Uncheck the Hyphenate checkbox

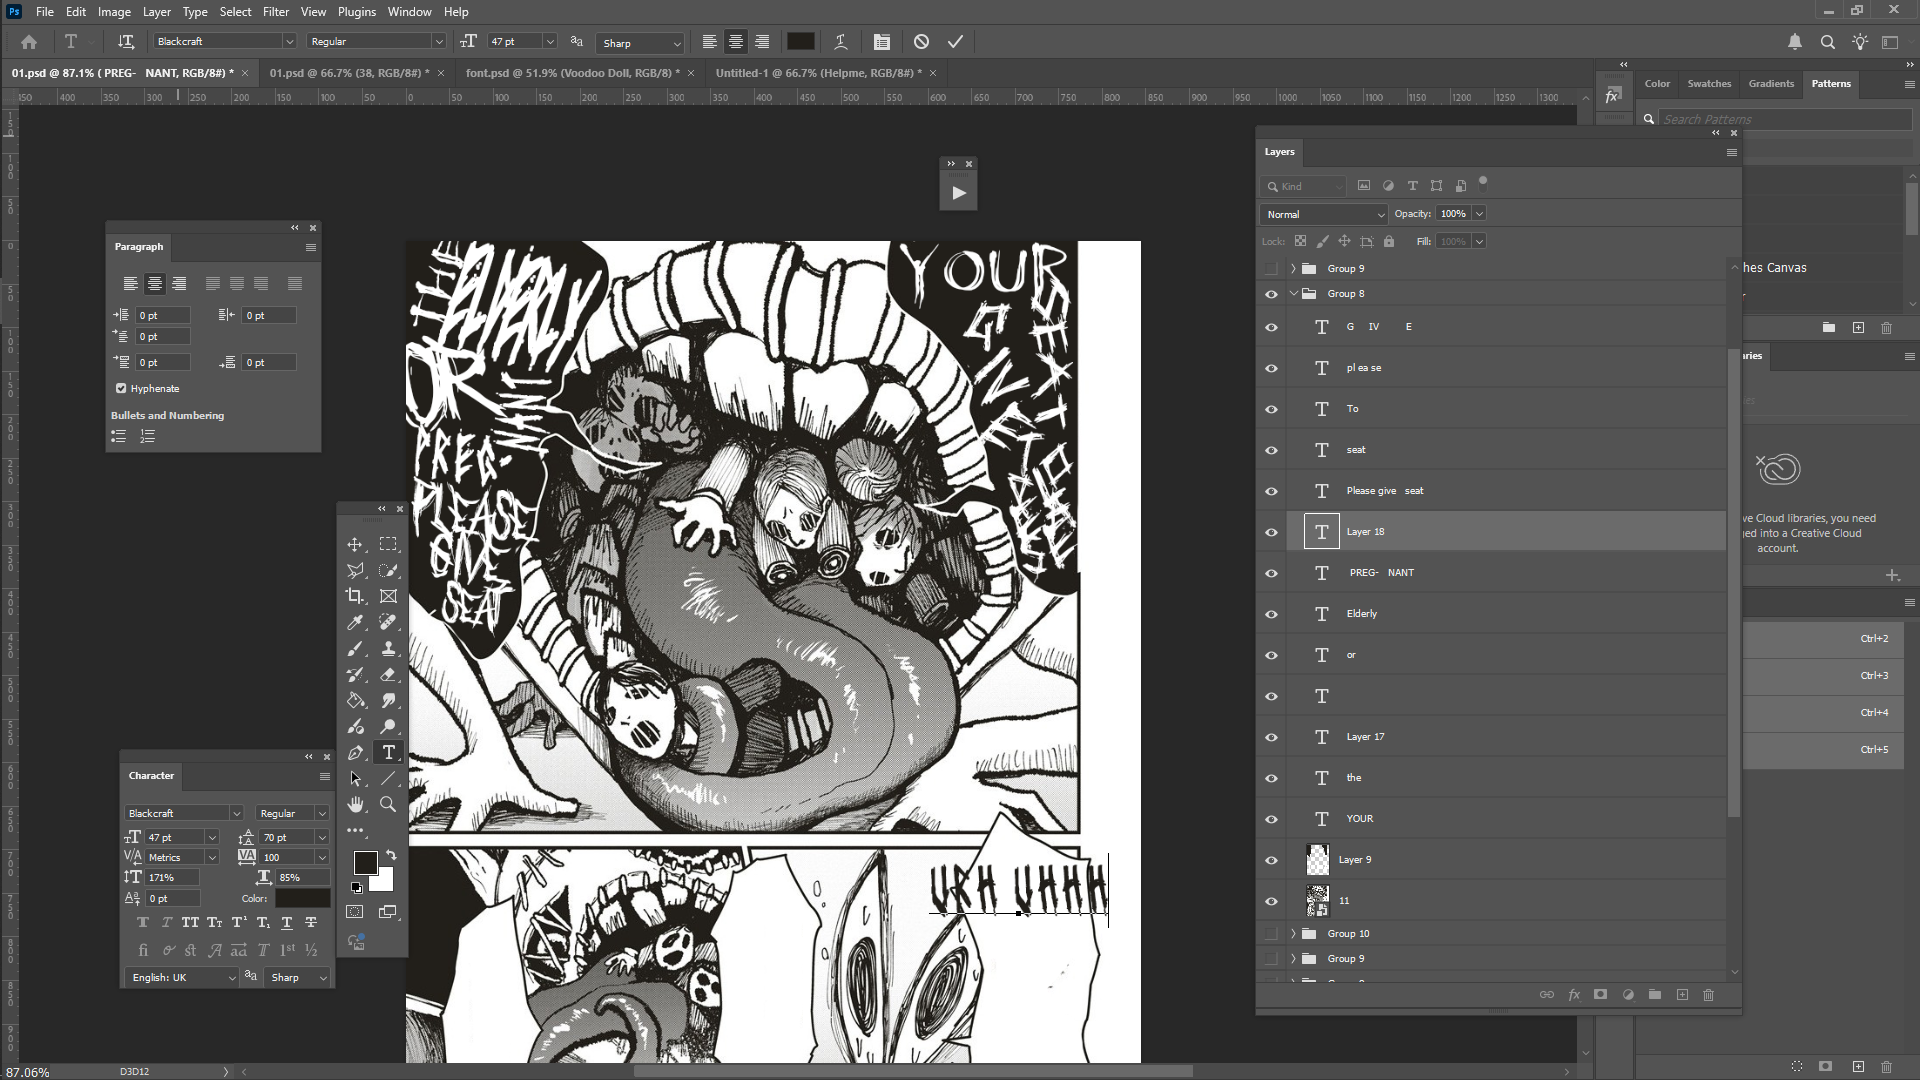coord(121,389)
